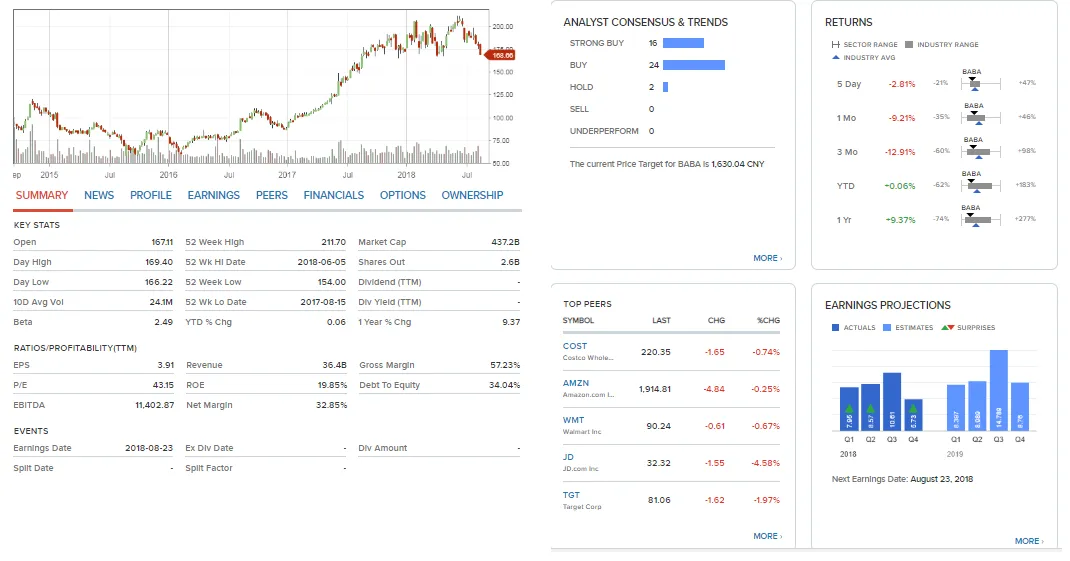This screenshot has height=561, width=1070.
Task: Click the INDUSTRY RANGE legend square
Action: tap(909, 44)
